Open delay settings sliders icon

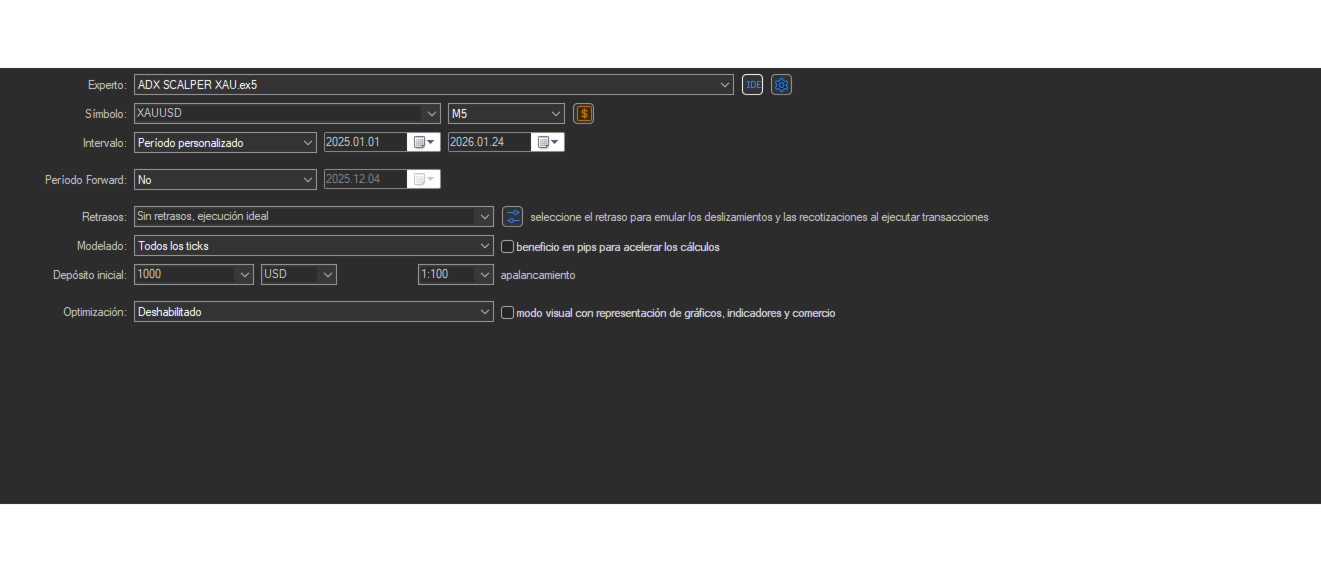[512, 216]
